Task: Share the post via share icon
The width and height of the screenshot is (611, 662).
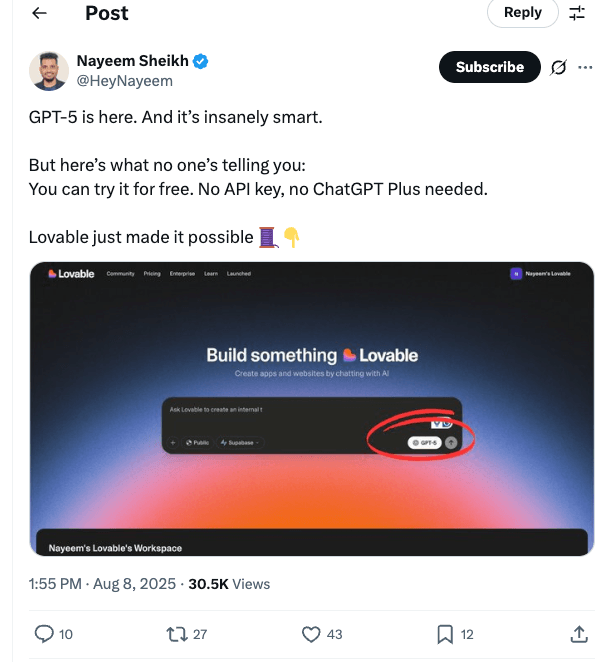Action: (579, 634)
